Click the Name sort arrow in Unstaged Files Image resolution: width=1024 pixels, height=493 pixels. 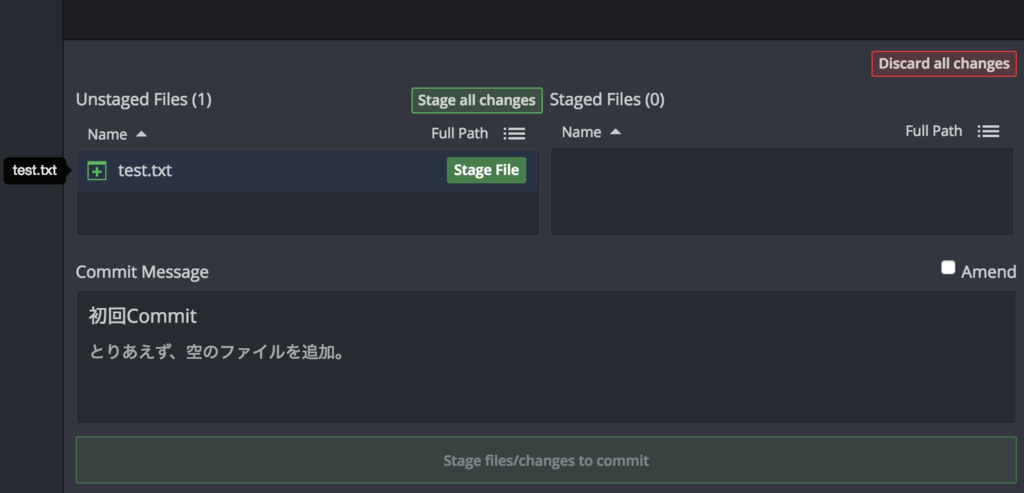[x=141, y=133]
